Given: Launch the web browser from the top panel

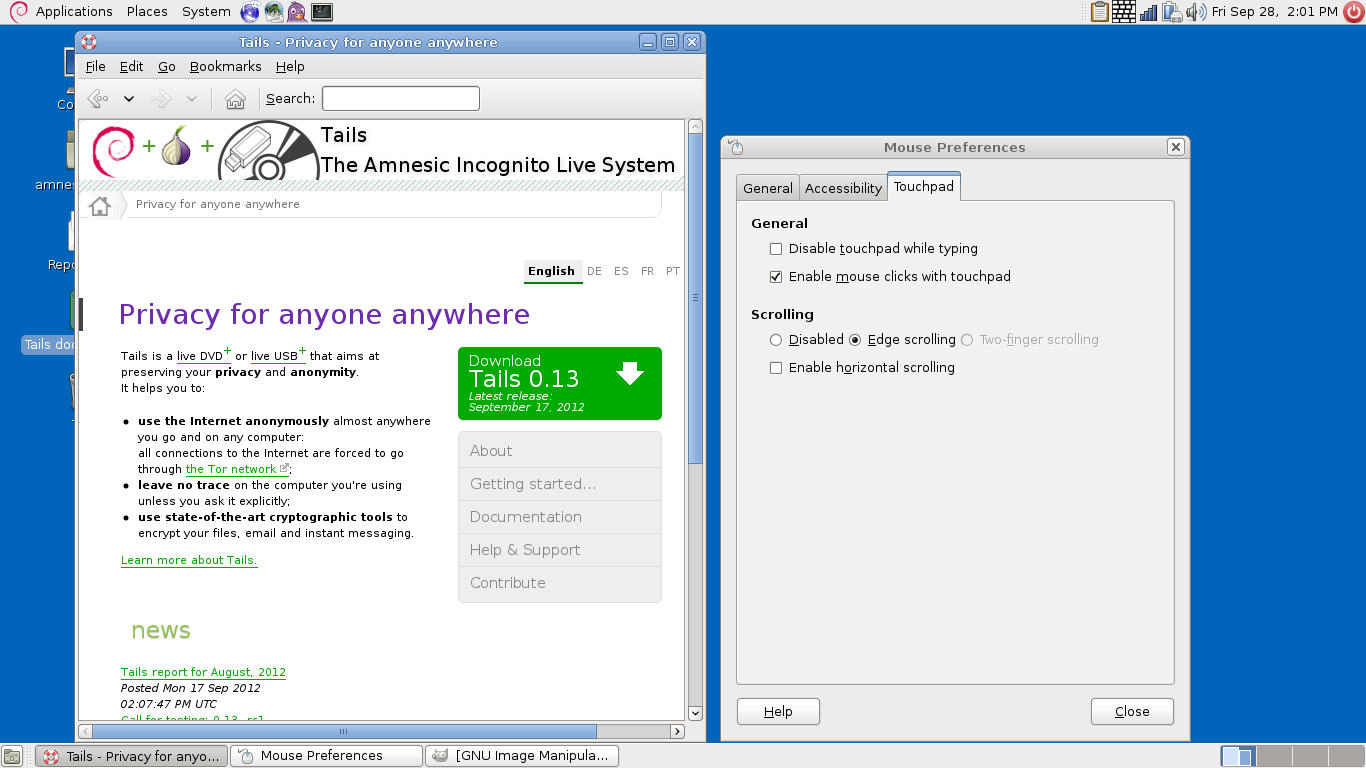Looking at the screenshot, I should click(250, 12).
